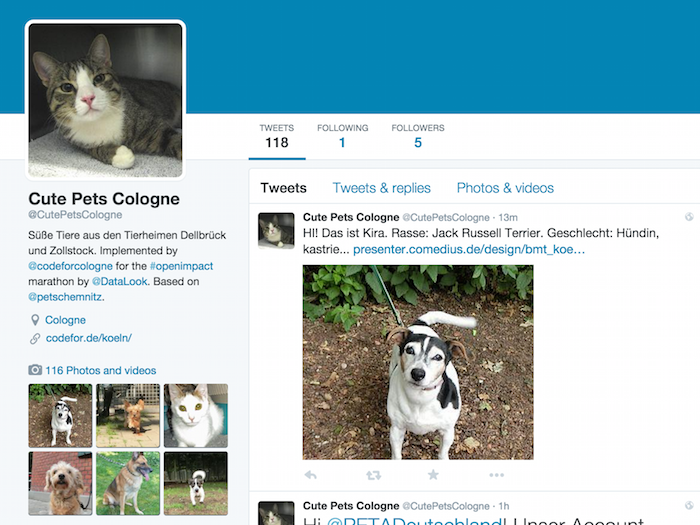Image resolution: width=700 pixels, height=525 pixels.
Task: Click avatar beside the Kira tweet
Action: (276, 230)
